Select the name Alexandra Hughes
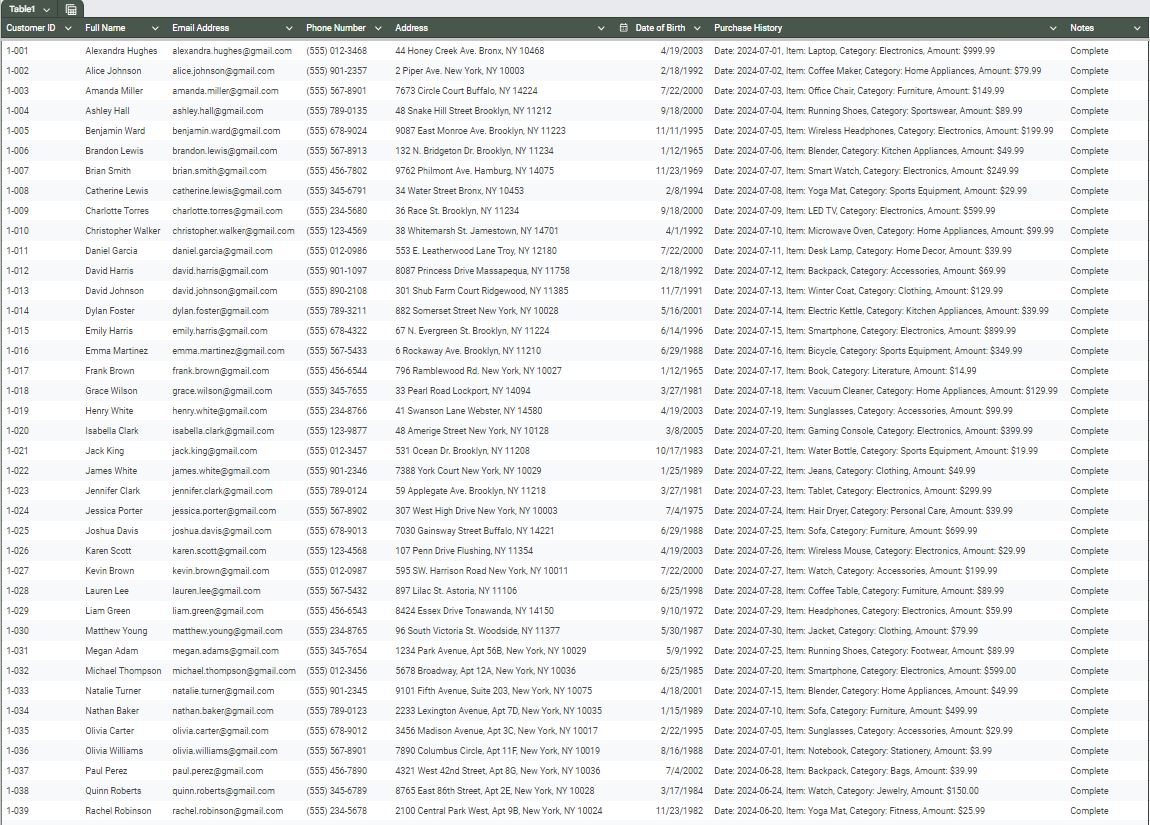The width and height of the screenshot is (1150, 825). pyautogui.click(x=121, y=51)
